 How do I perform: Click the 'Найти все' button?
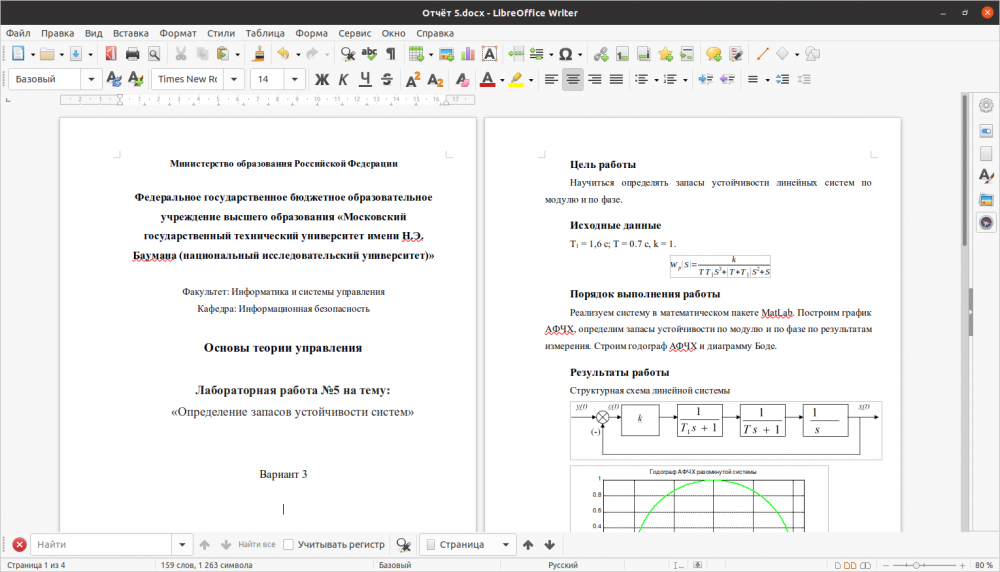click(x=257, y=545)
